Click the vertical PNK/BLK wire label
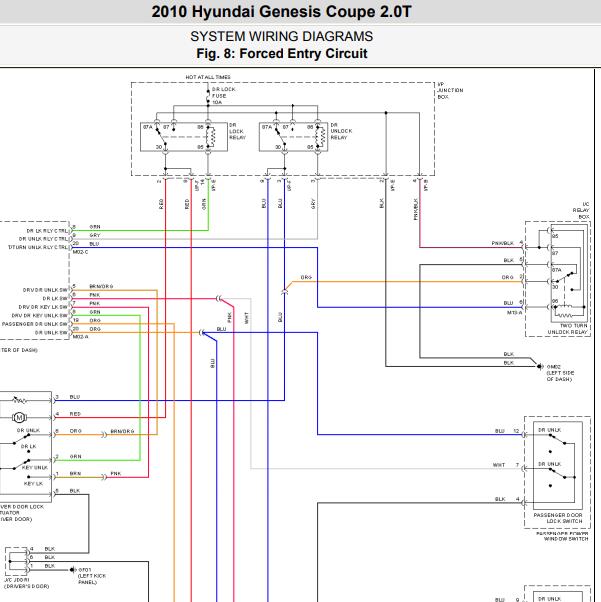 pyautogui.click(x=416, y=209)
